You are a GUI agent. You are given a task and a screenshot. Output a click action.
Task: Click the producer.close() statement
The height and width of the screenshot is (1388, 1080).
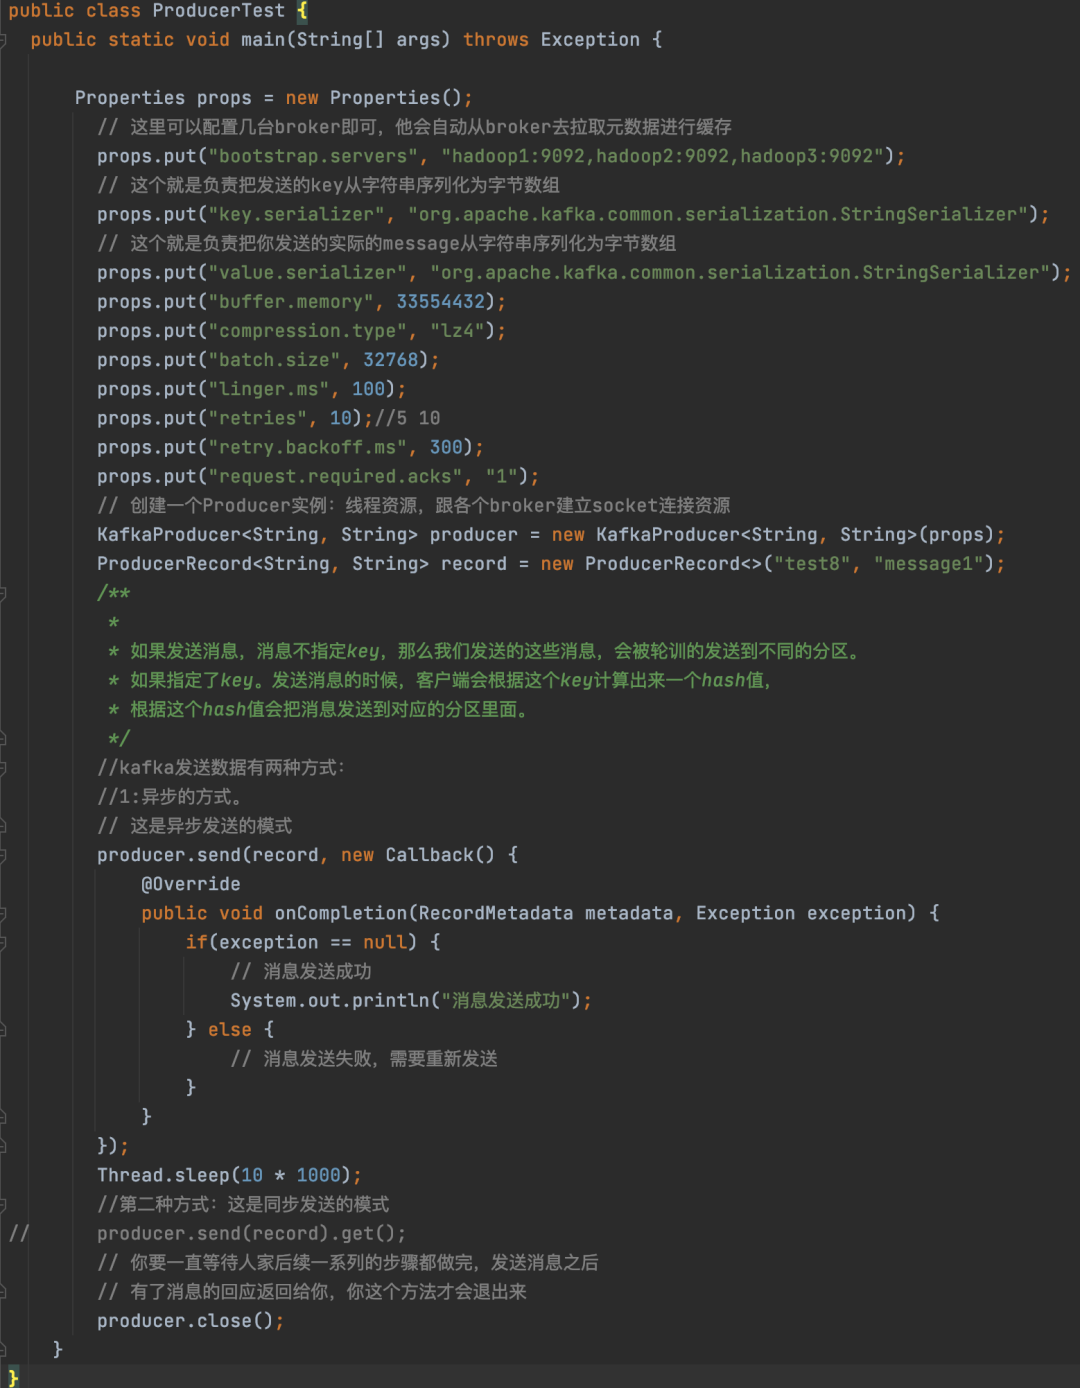pos(191,1321)
